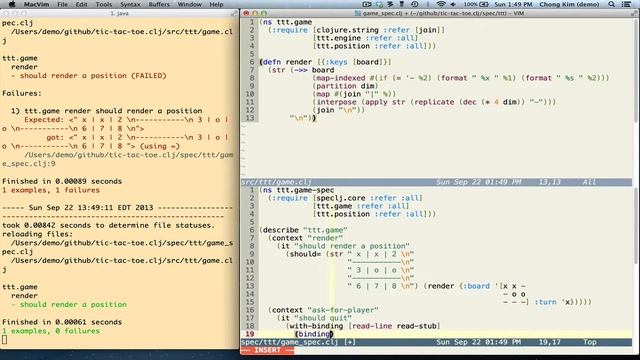Click the Sun 1:49 PM clock
This screenshot has width=640, height=360.
pos(513,4)
